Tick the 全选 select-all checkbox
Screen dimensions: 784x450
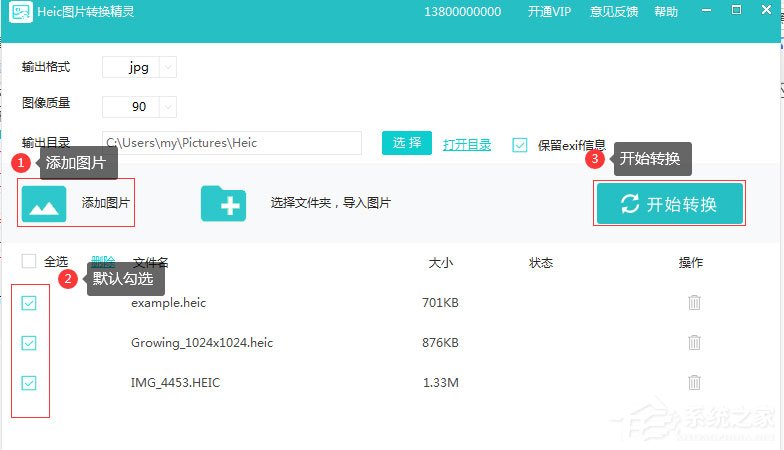[29, 262]
